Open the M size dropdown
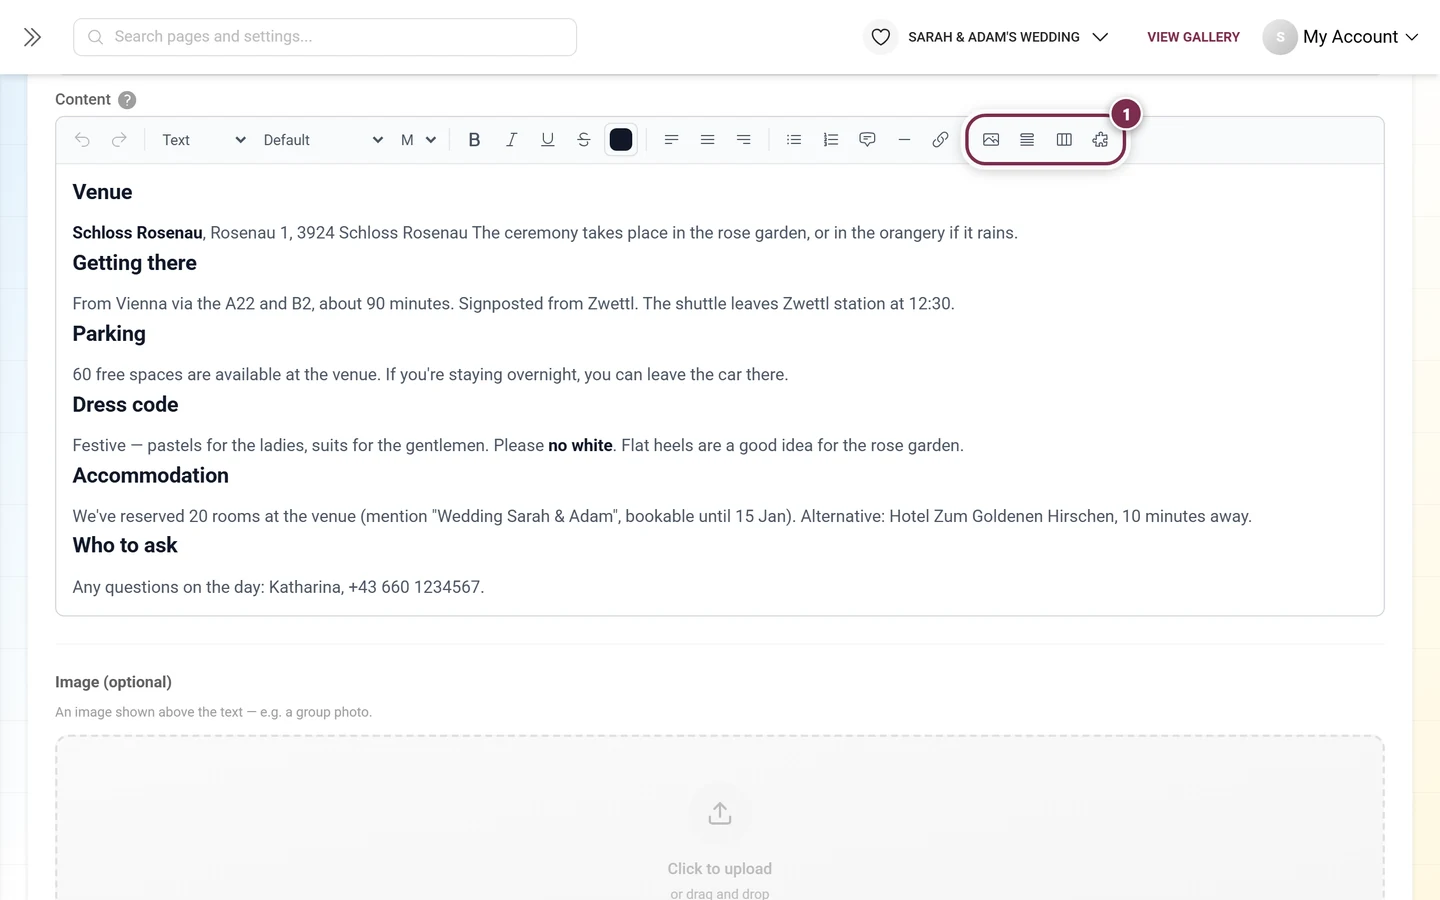1440x900 pixels. [418, 140]
